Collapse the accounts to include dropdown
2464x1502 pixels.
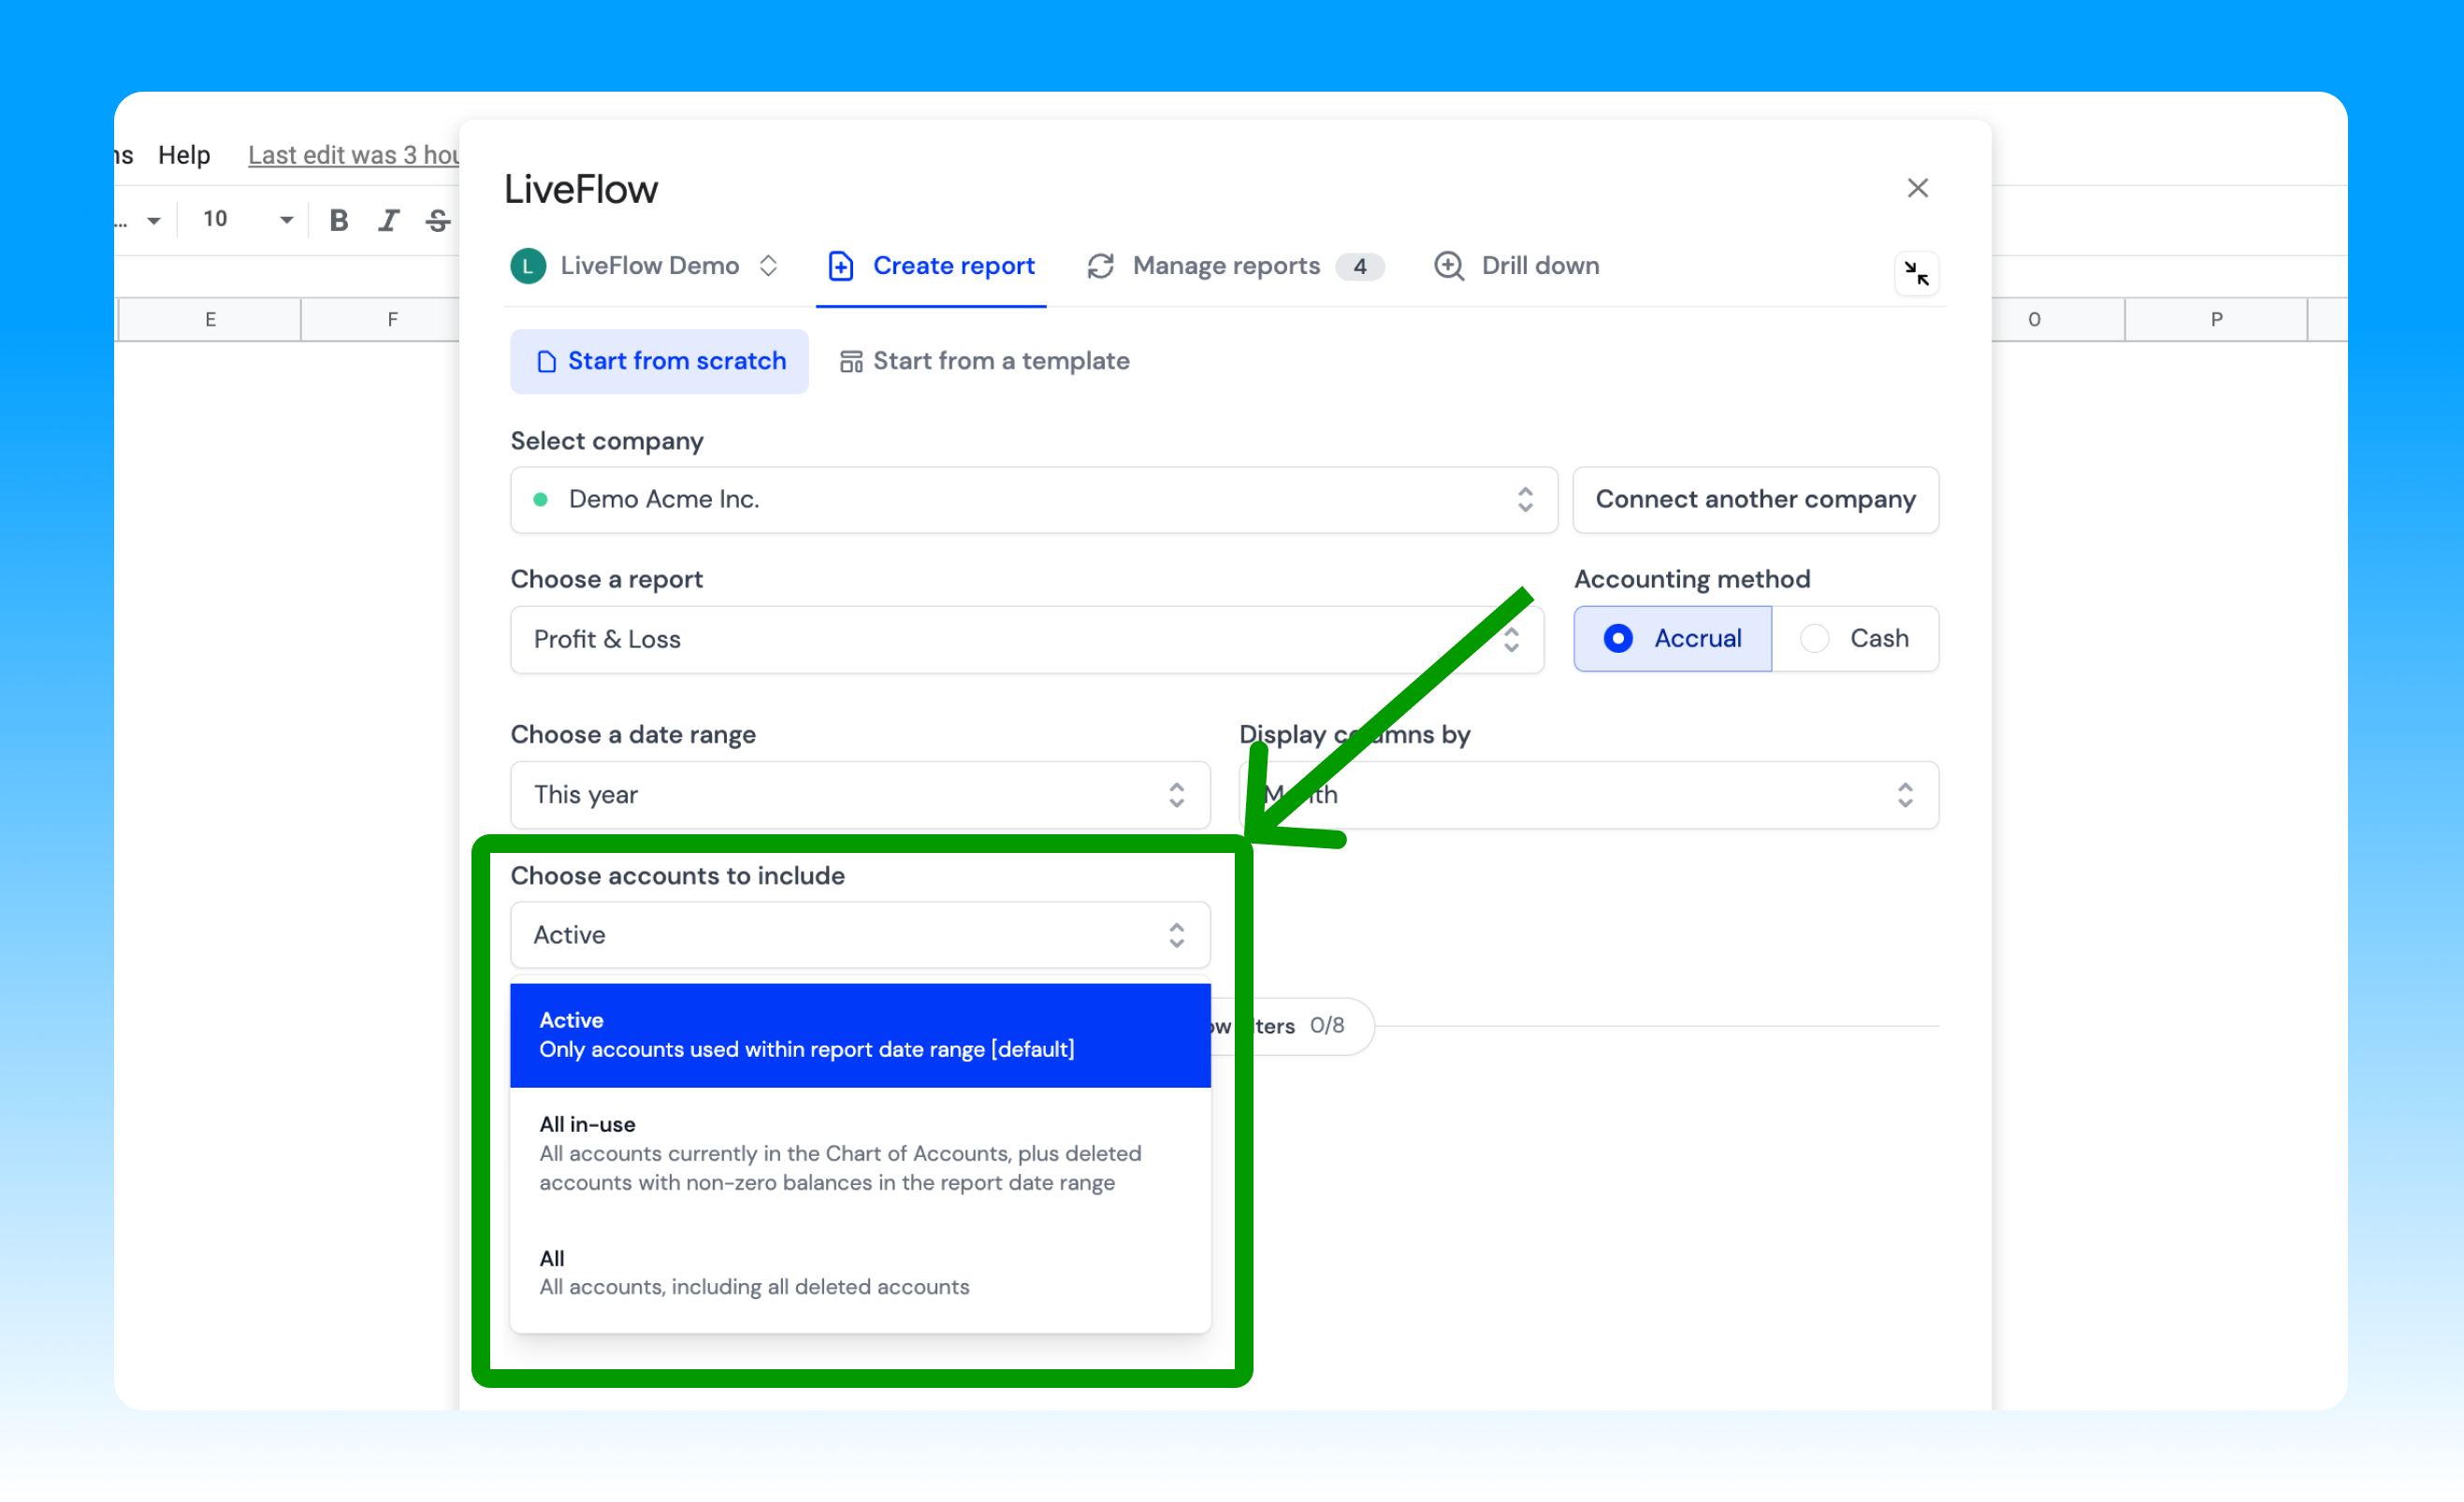point(860,935)
